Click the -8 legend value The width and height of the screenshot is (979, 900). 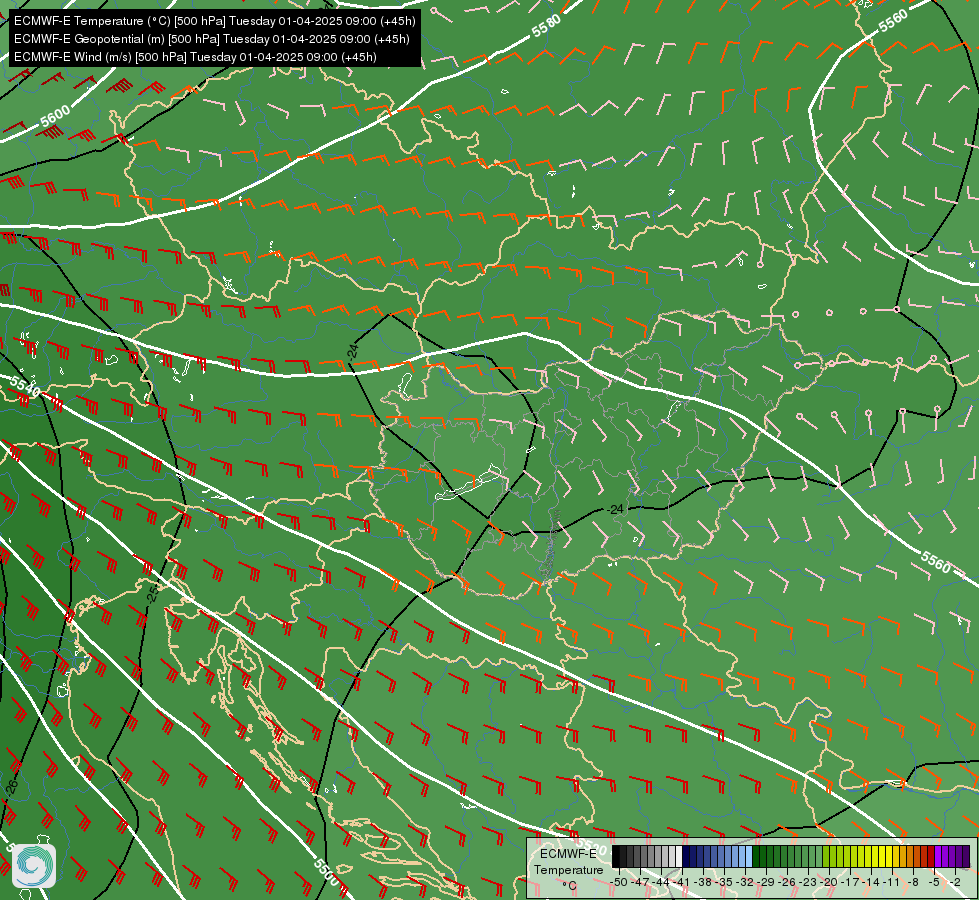tap(913, 883)
